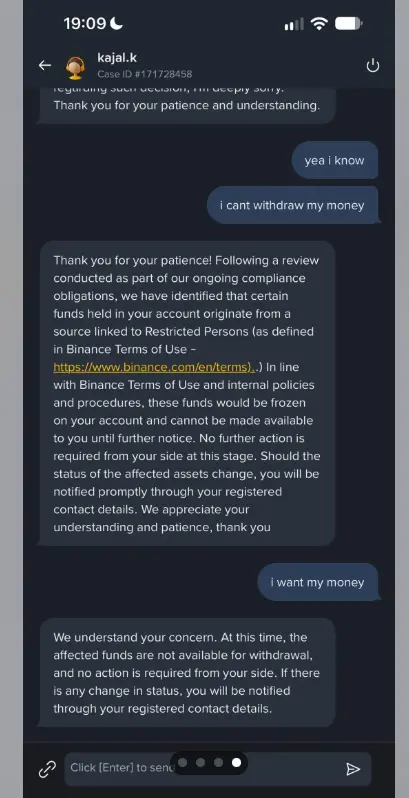This screenshot has height=798, width=409.
Task: Select the third page indicator dot
Action: click(x=218, y=762)
